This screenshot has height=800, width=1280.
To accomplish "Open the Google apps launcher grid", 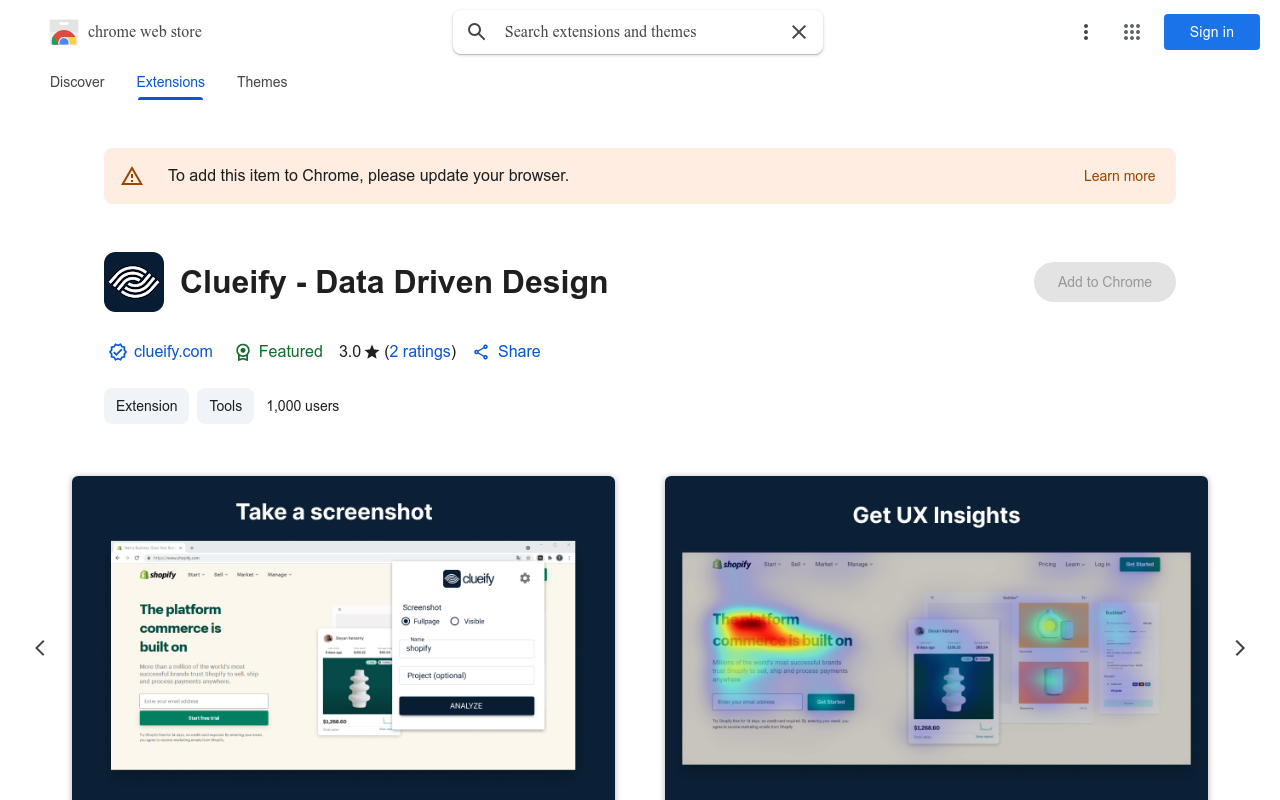I will (1131, 31).
